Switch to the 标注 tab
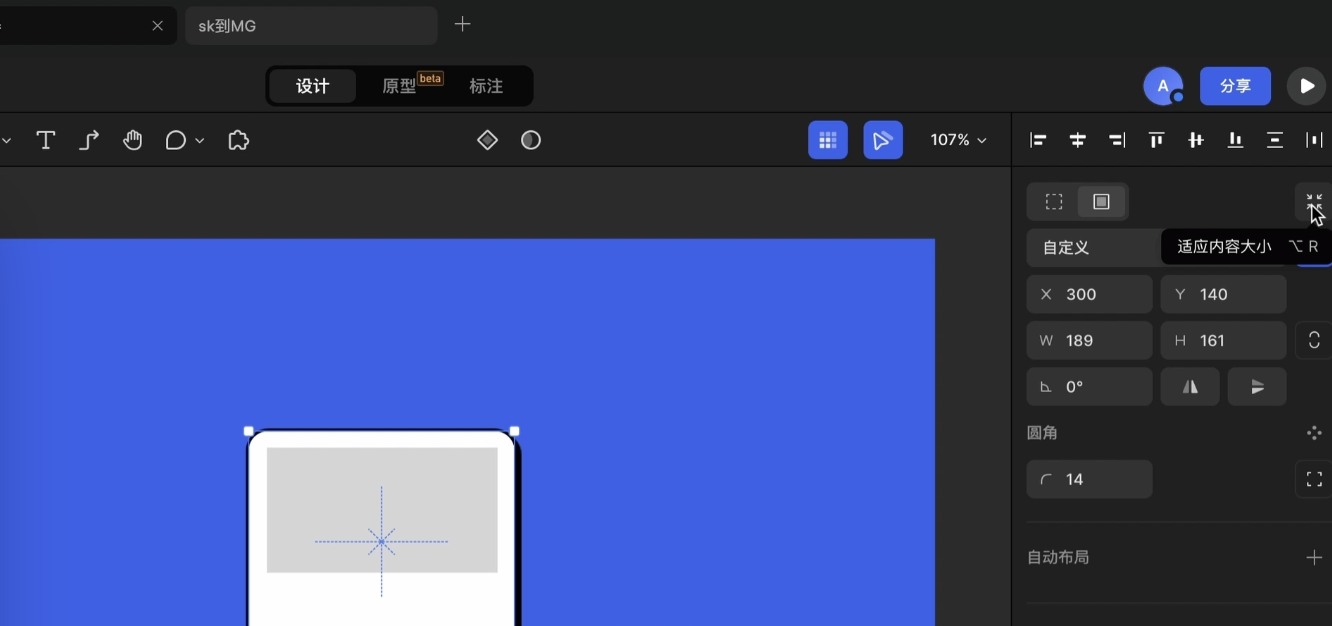The height and width of the screenshot is (626, 1332). click(486, 86)
